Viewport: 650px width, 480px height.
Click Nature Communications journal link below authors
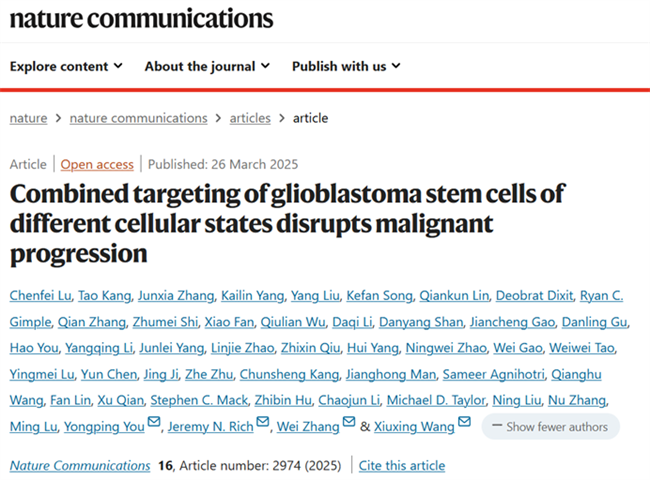click(80, 465)
